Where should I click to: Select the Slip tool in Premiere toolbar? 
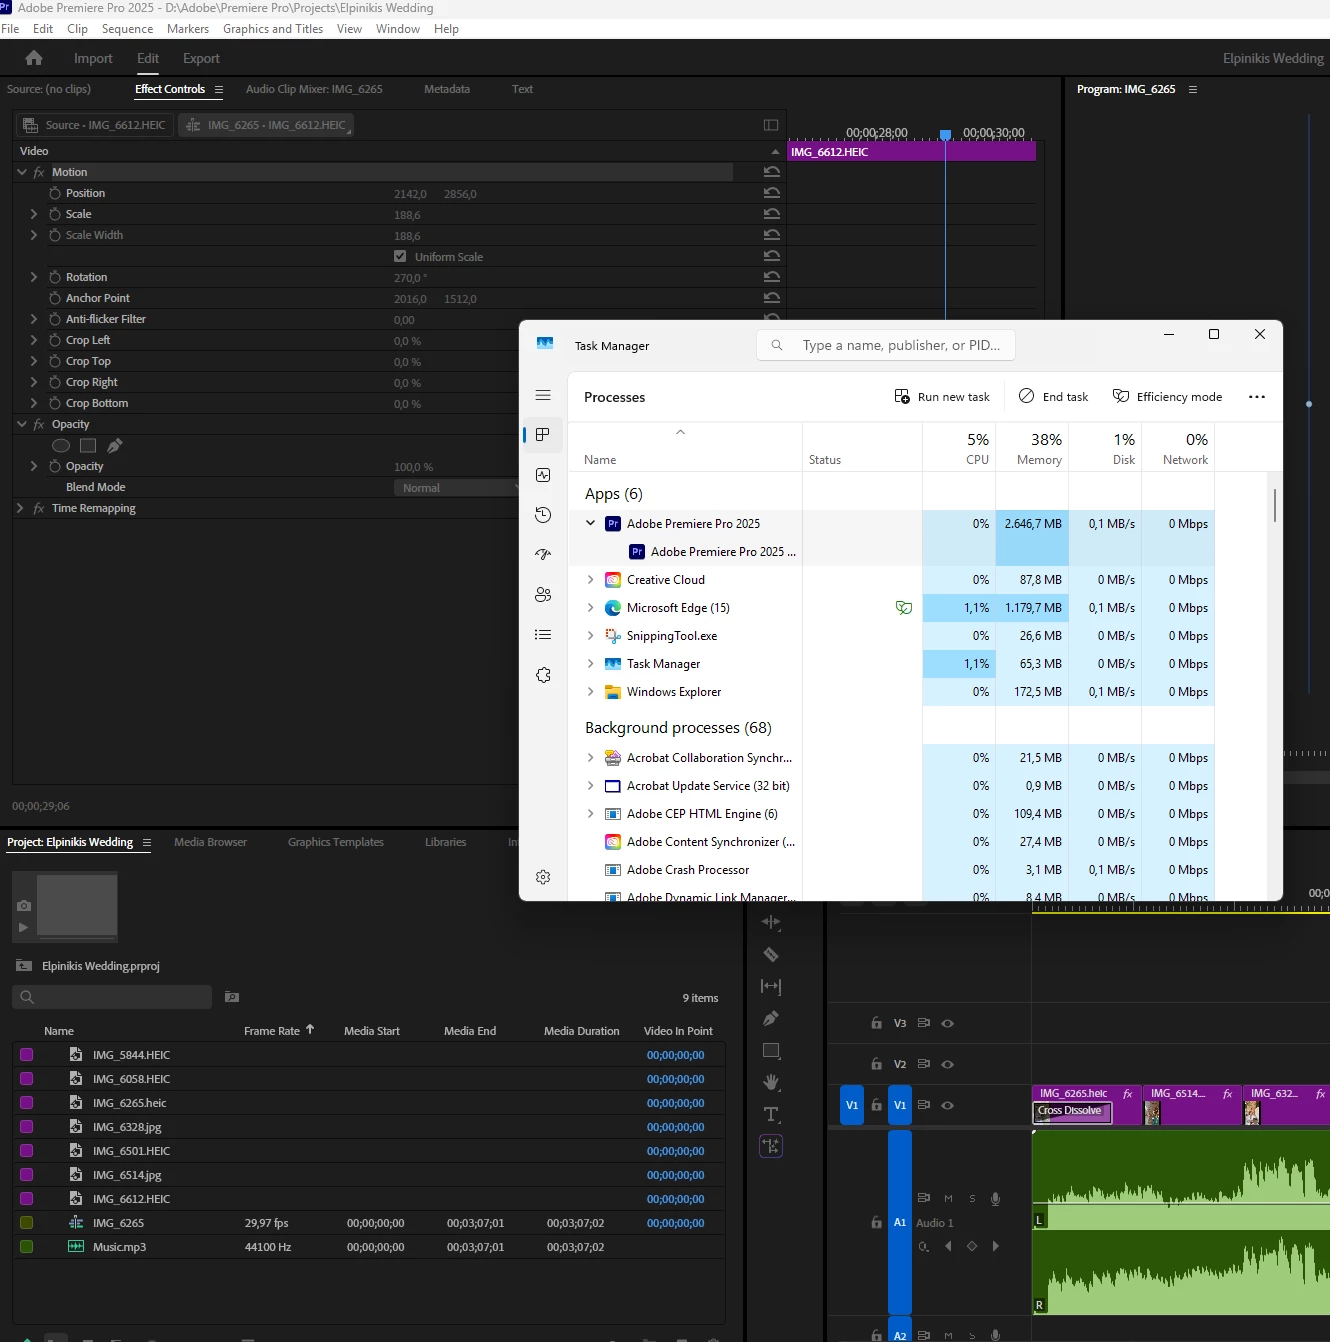coord(771,987)
